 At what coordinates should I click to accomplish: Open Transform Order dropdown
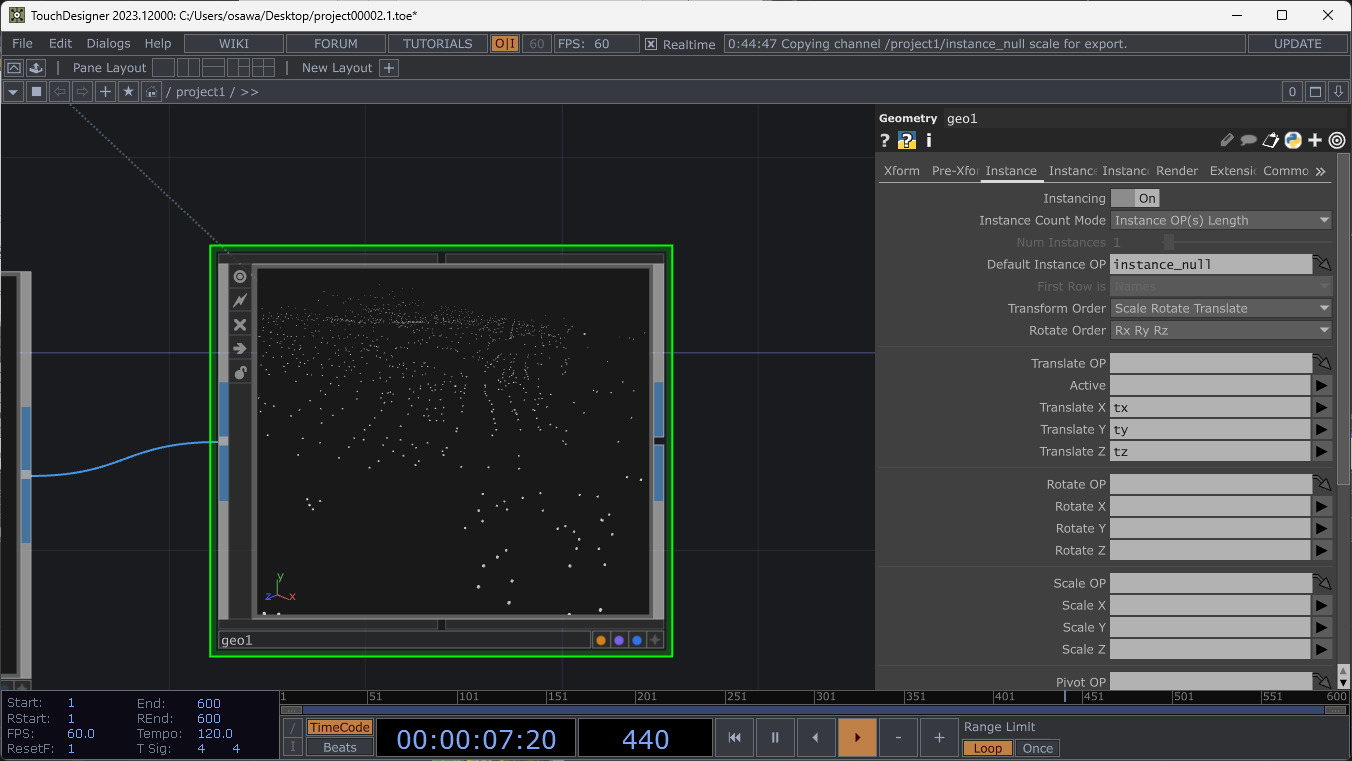point(1221,308)
